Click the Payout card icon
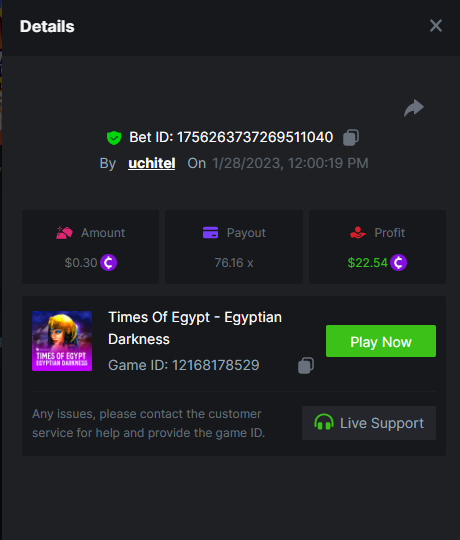Image resolution: width=460 pixels, height=540 pixels. [210, 232]
